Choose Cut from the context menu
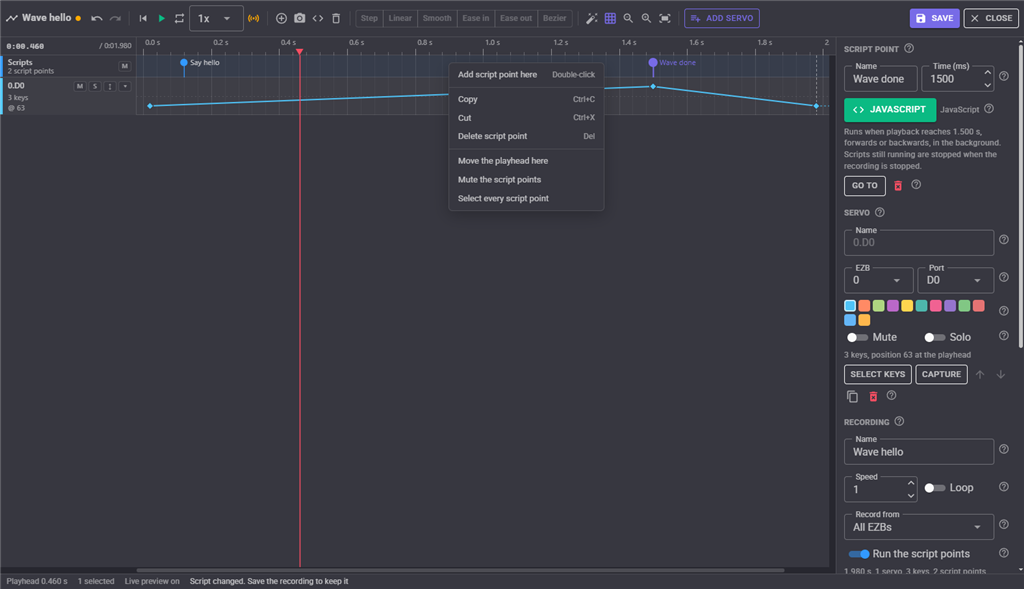Viewport: 1024px width, 589px height. (526, 118)
